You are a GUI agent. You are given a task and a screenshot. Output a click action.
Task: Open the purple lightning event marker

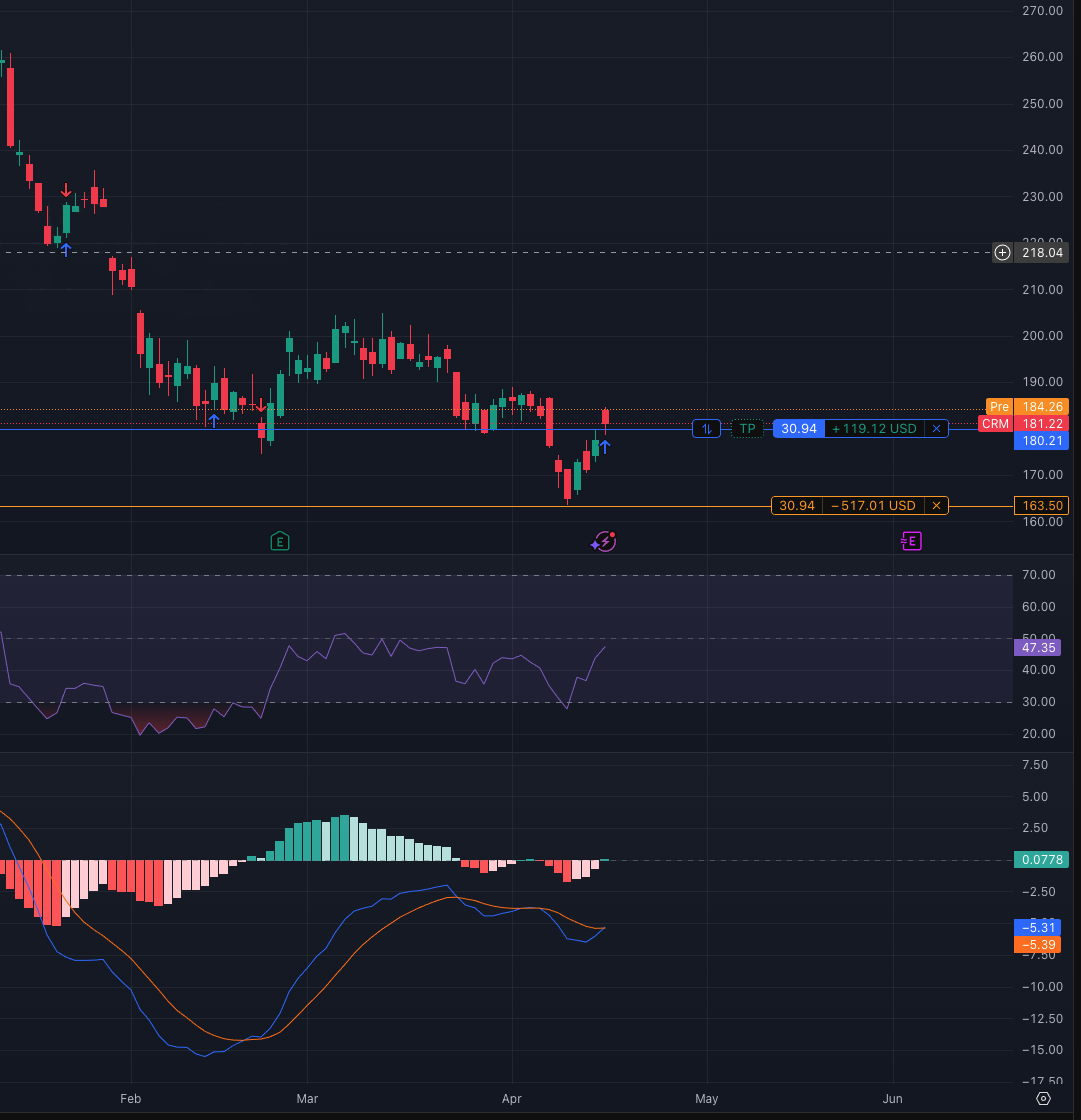pos(604,541)
